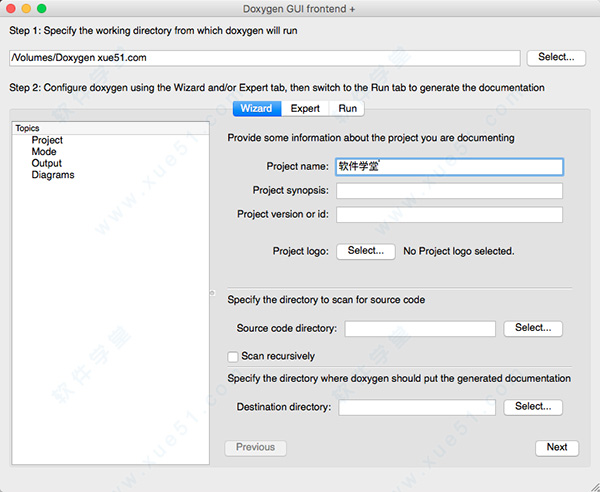
Task: Select the Project topic
Action: [x=47, y=141]
